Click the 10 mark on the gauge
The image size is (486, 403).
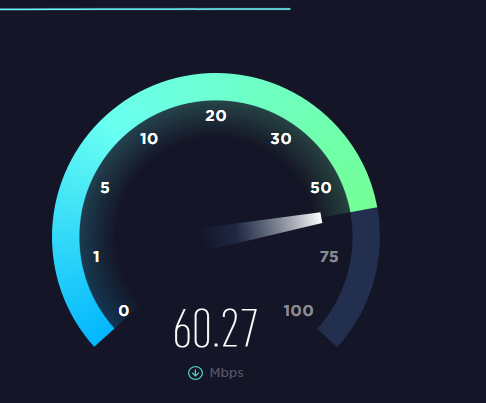[149, 139]
